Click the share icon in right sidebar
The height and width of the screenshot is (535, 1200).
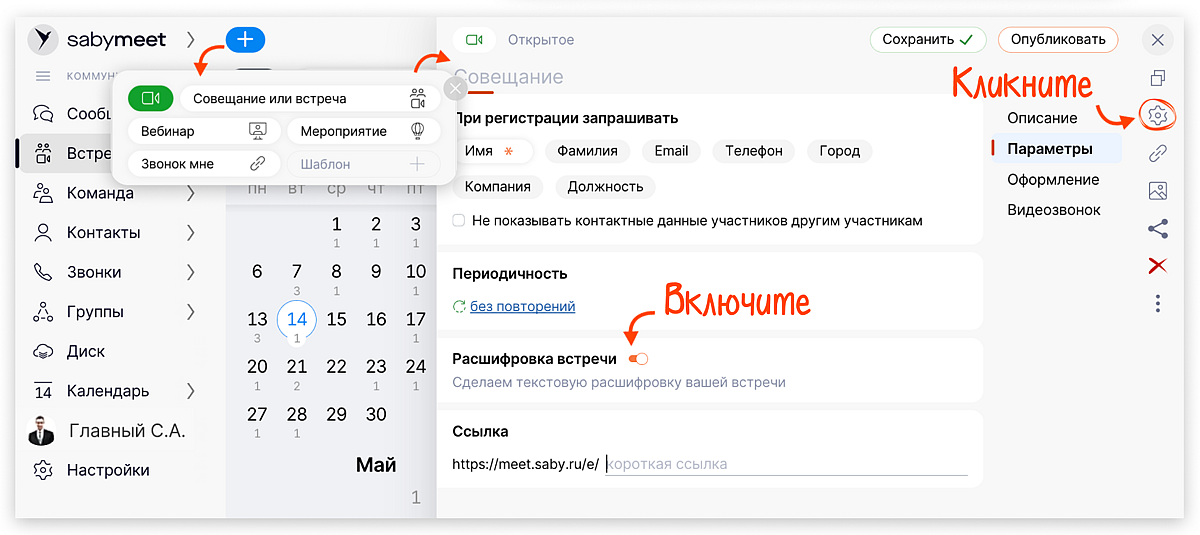pyautogui.click(x=1158, y=229)
